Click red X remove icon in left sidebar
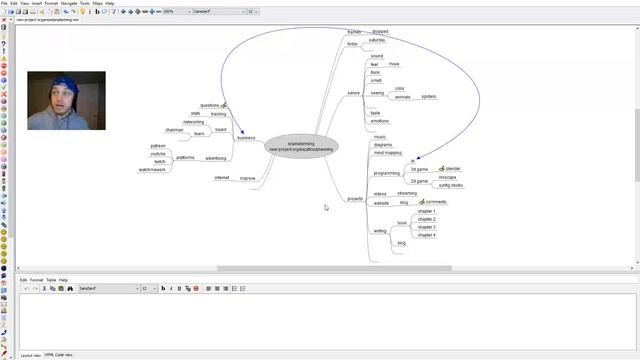Image resolution: width=640 pixels, height=360 pixels. tap(4, 20)
